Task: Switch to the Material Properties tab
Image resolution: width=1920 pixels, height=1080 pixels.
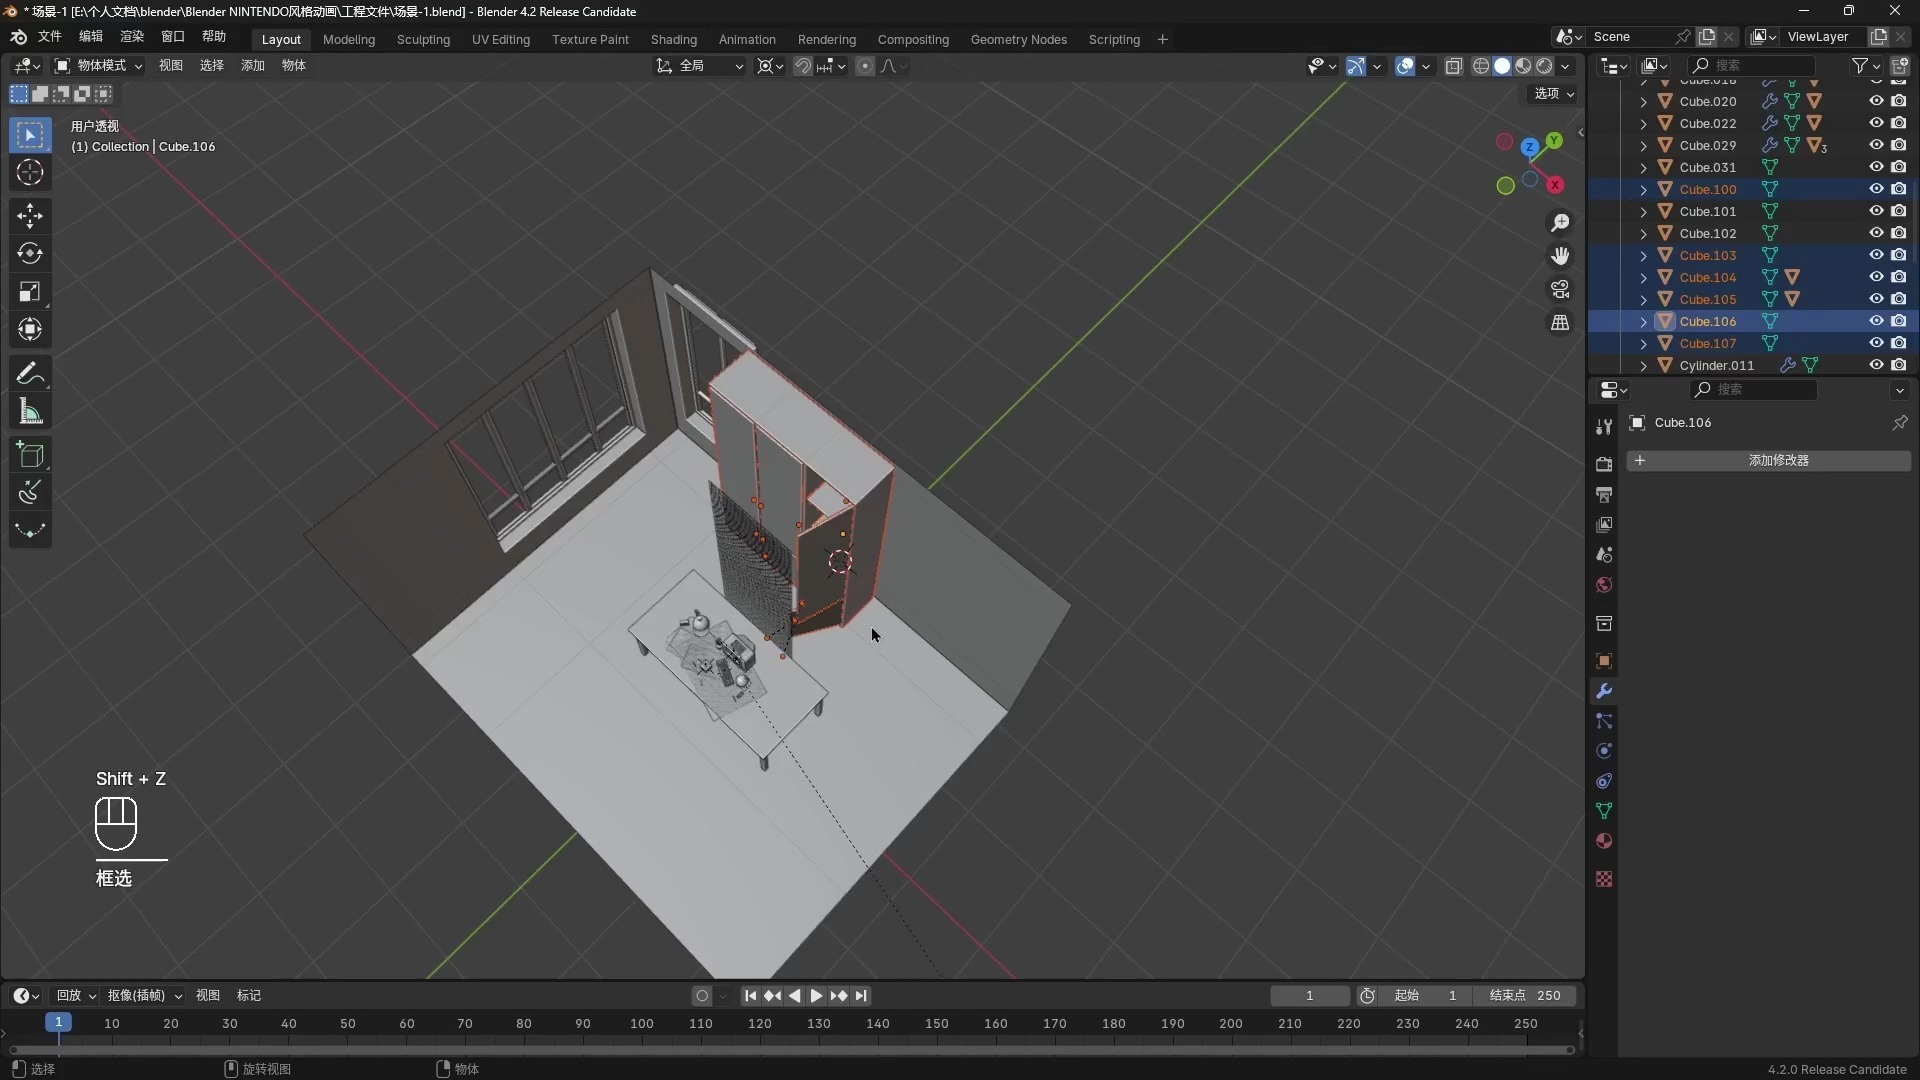Action: point(1604,841)
